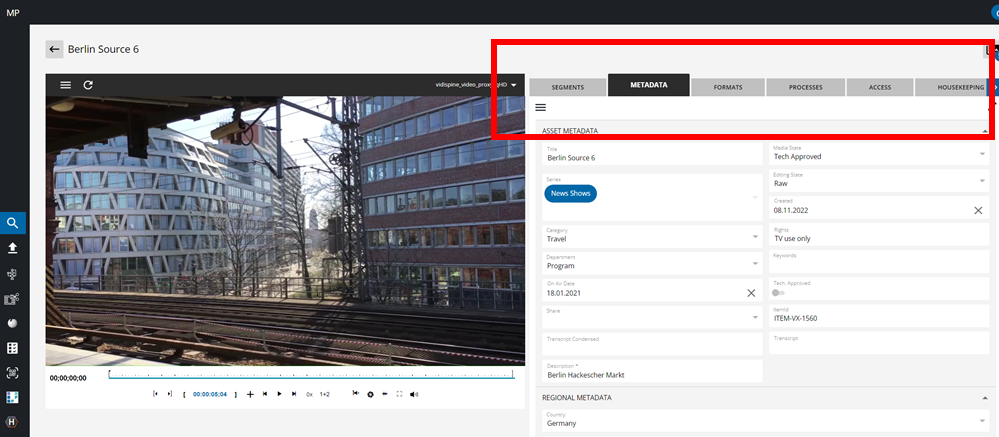Toggle the Tech. Approved switch
Viewport: 999px width, 437px height.
pyautogui.click(x=778, y=293)
